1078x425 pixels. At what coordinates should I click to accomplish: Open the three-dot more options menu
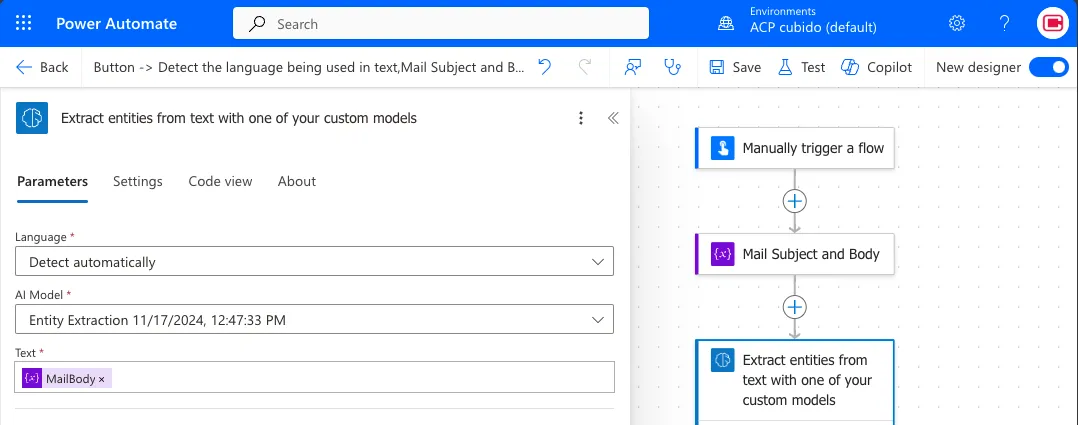tap(581, 118)
